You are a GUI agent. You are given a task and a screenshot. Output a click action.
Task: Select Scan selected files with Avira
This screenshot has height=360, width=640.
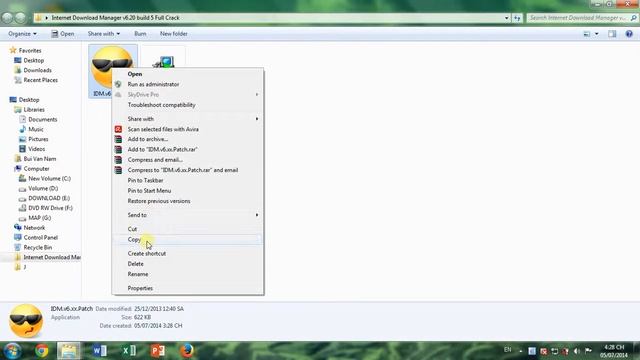click(x=187, y=129)
